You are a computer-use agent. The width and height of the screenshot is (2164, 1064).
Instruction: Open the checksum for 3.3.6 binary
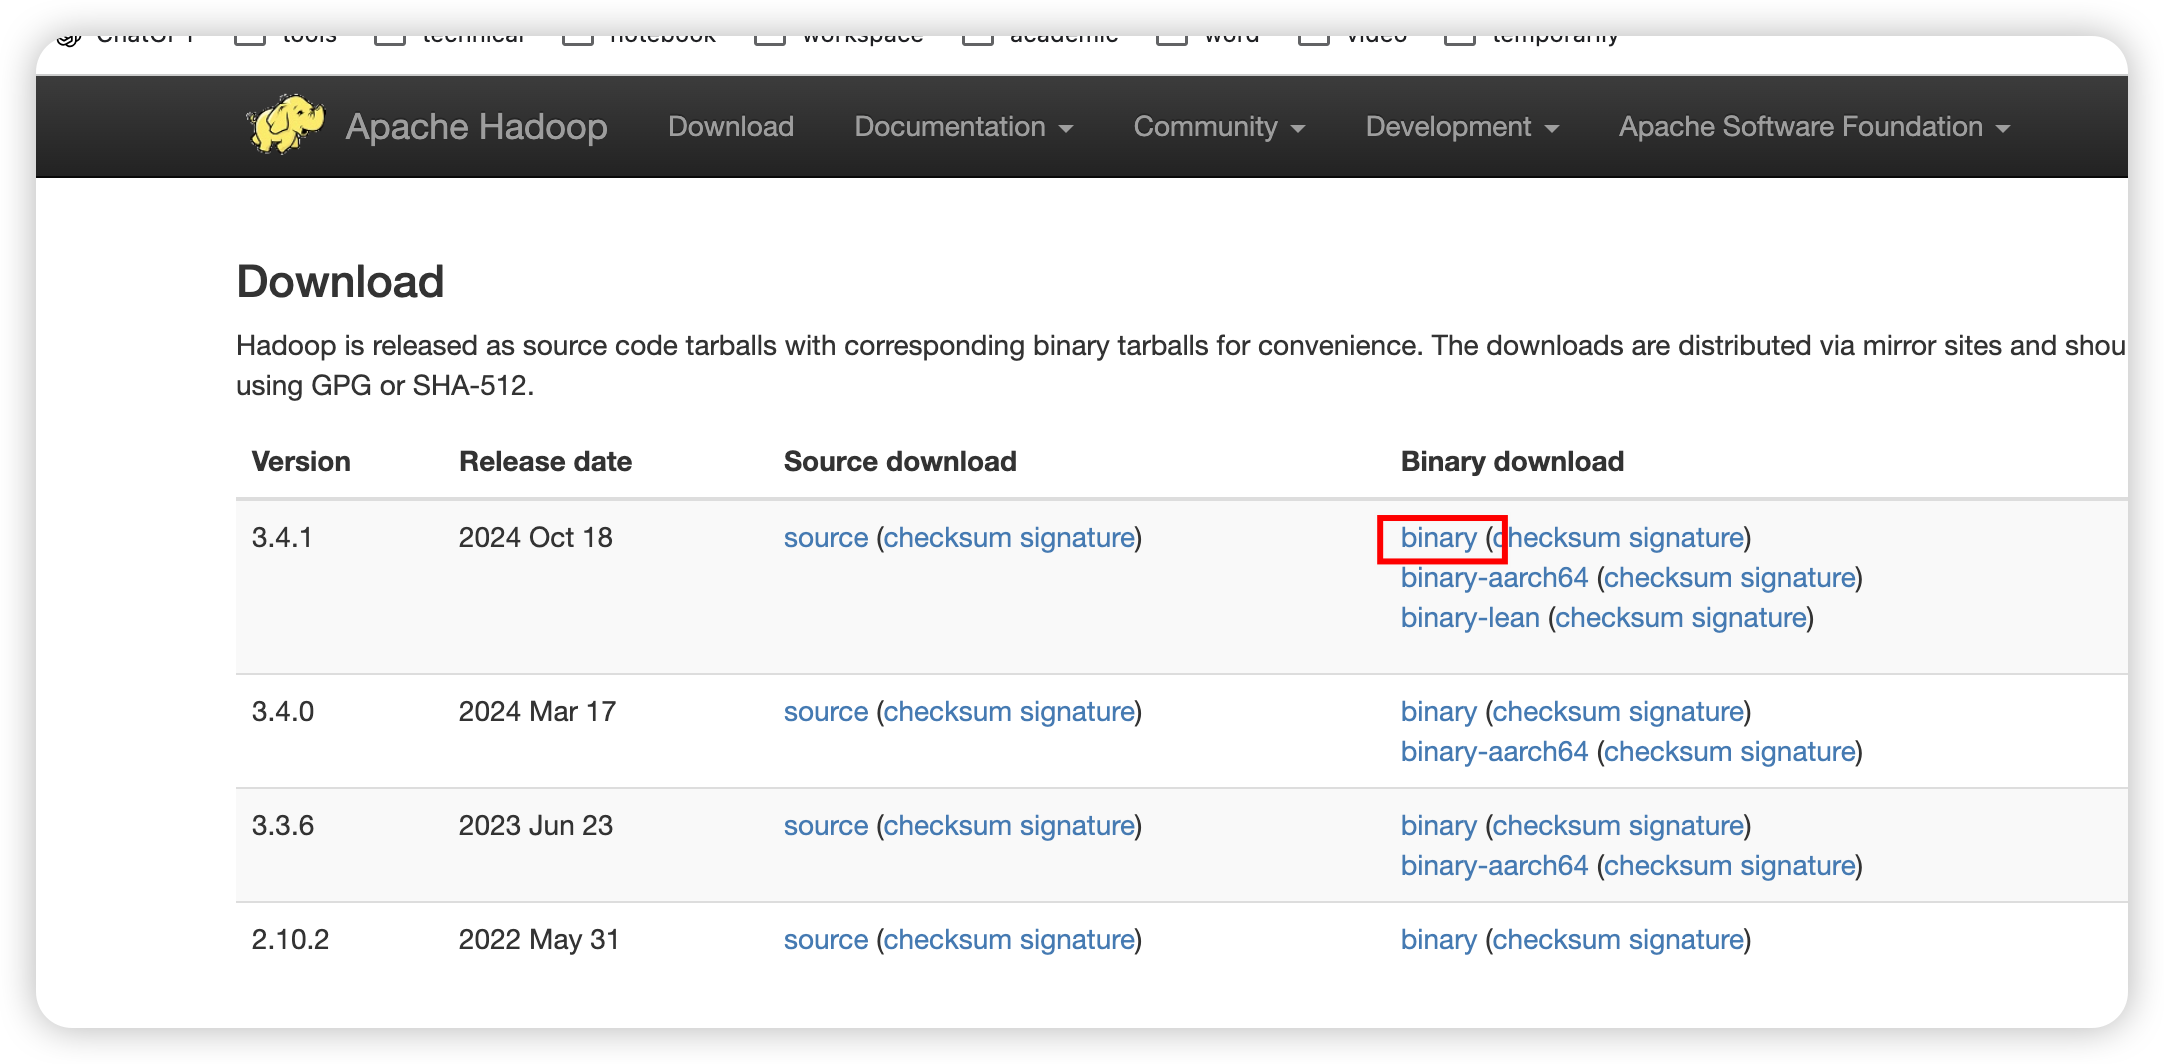click(1555, 826)
